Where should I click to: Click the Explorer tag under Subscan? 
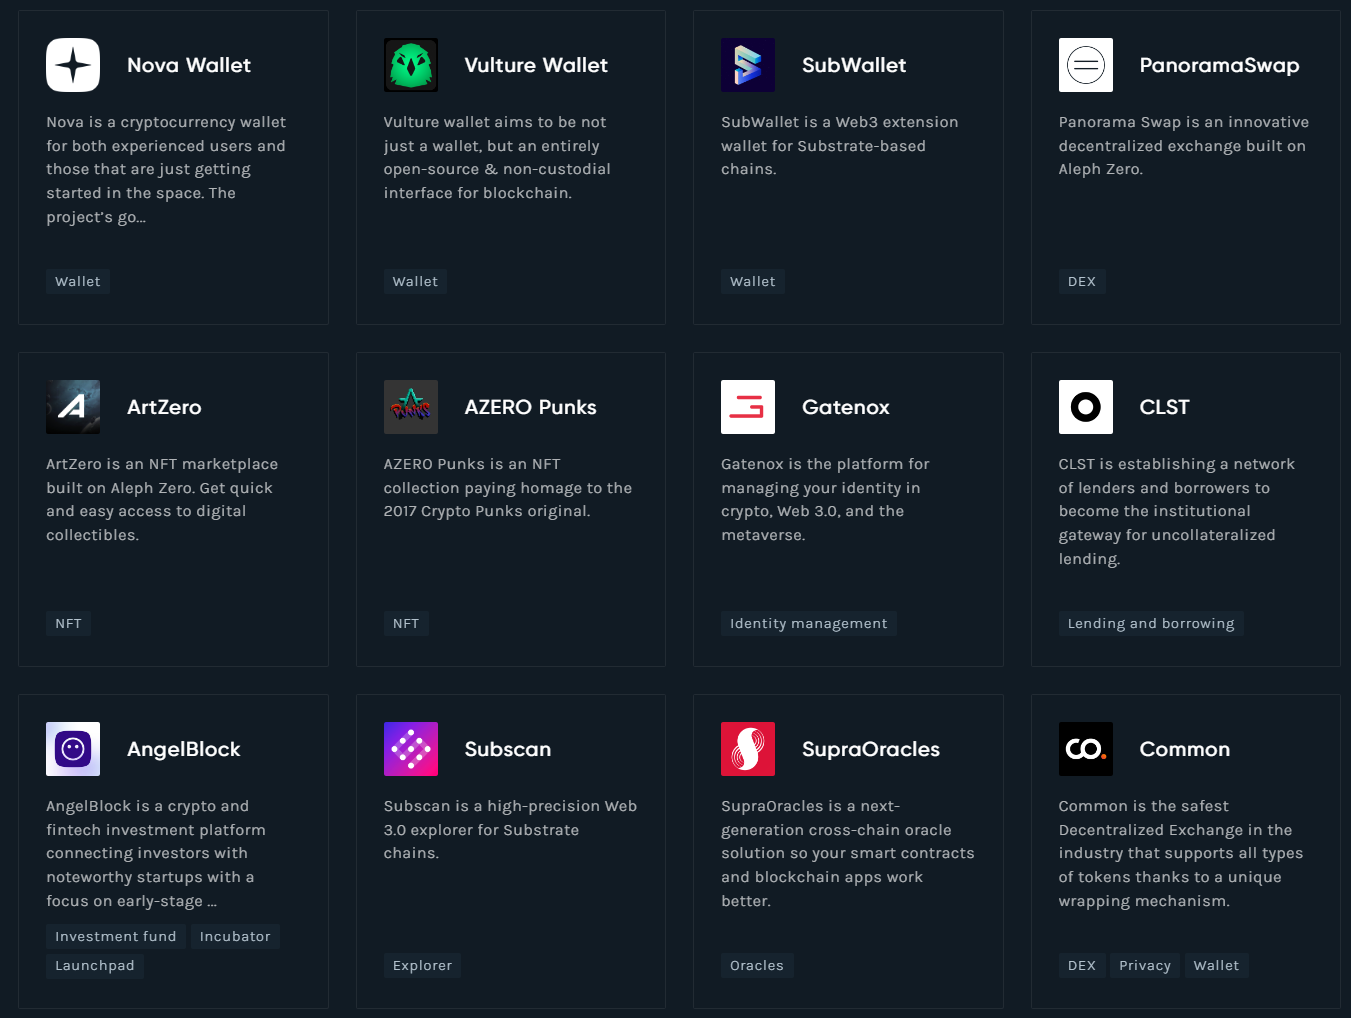(422, 966)
